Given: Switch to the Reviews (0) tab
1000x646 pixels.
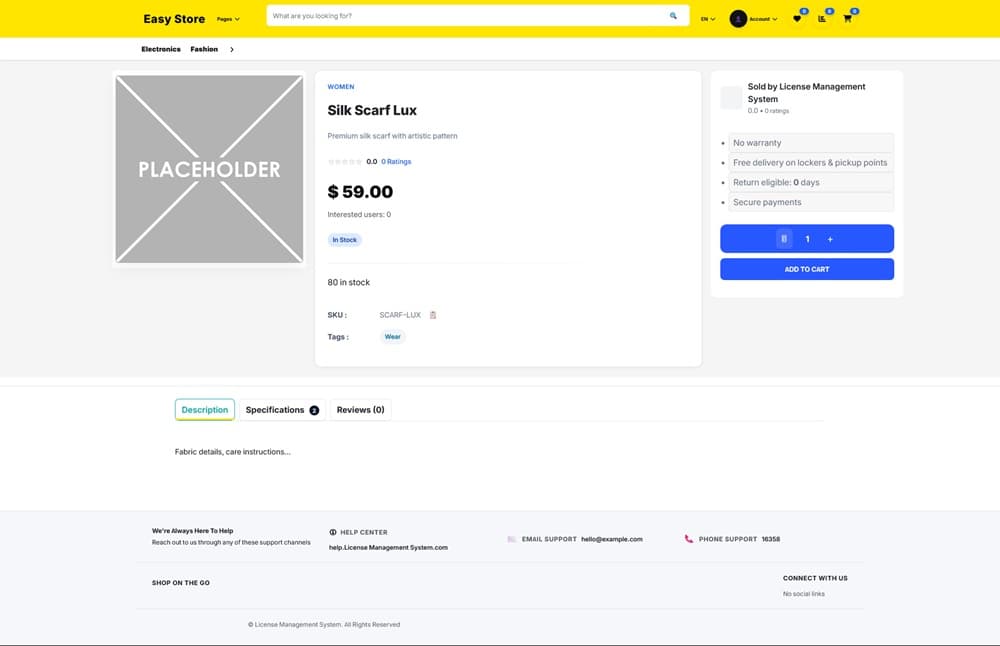Looking at the screenshot, I should (x=360, y=410).
